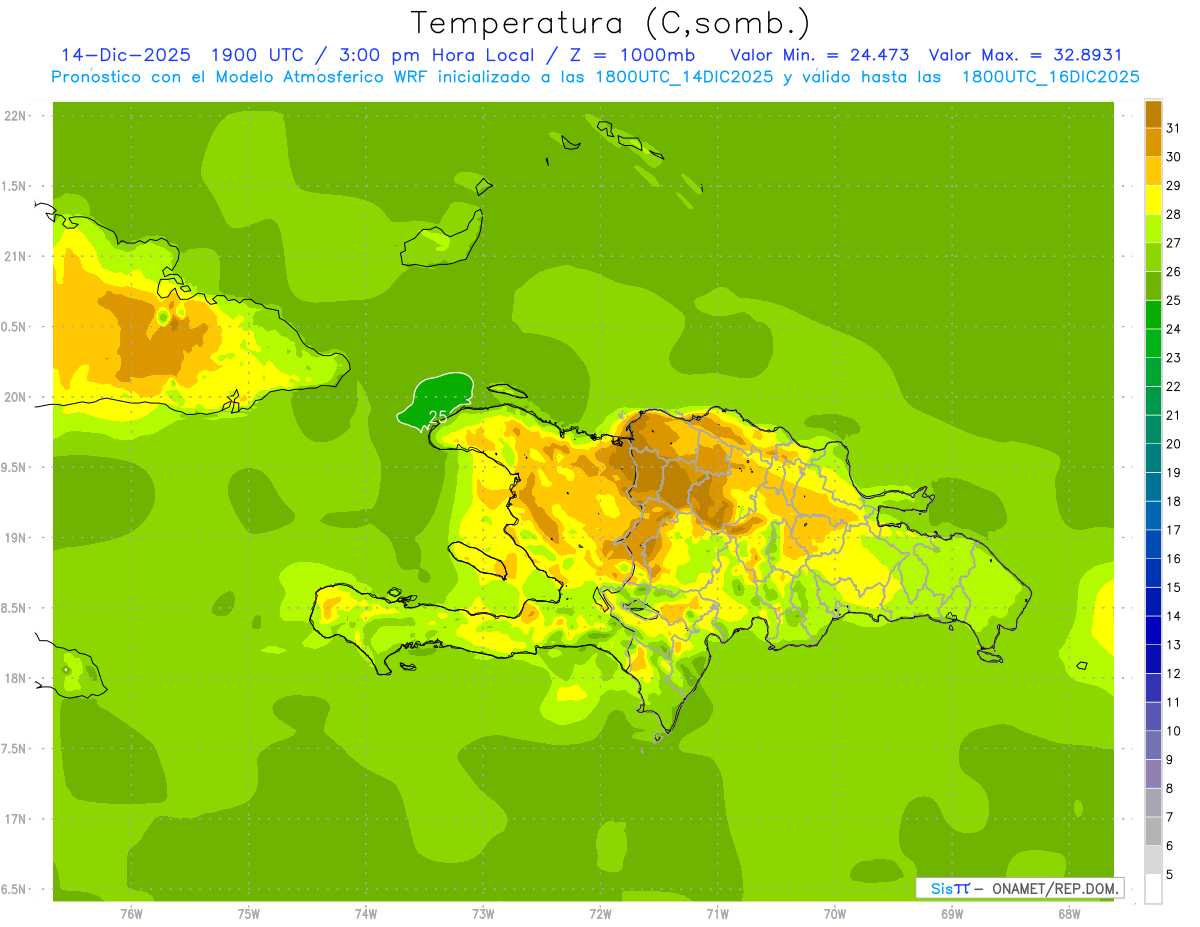This screenshot has height=927, width=1200.
Task: Click the 'Valor Min. = 24.473' value
Action: coord(820,55)
